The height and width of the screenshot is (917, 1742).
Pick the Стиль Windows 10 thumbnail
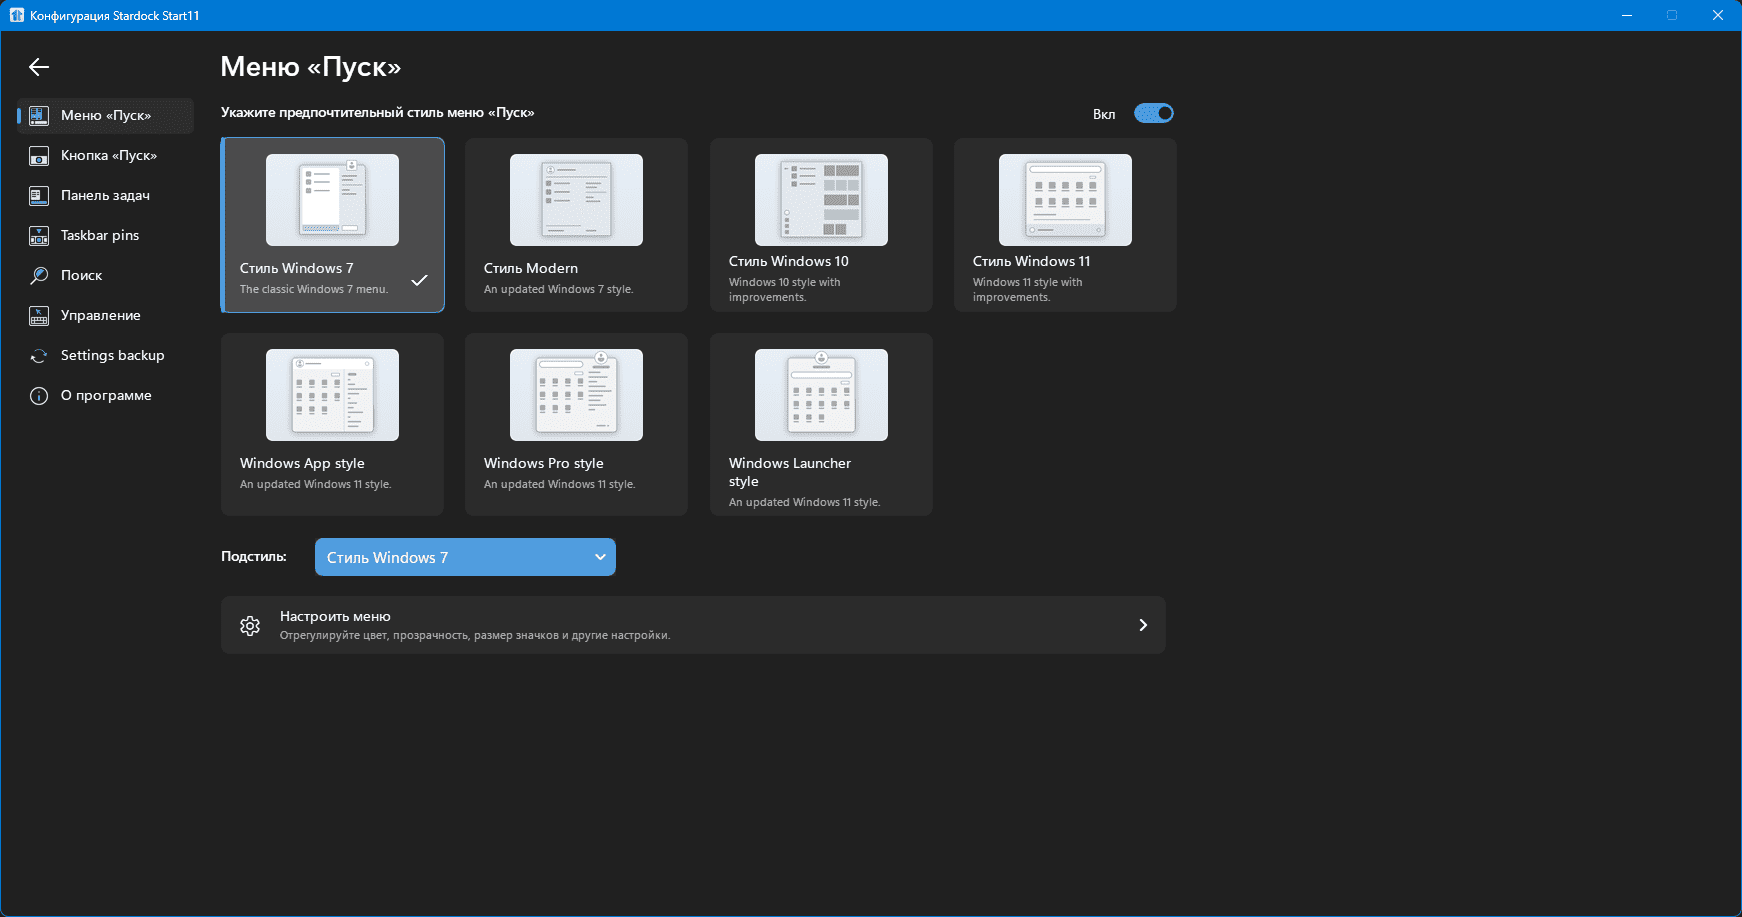coord(821,200)
